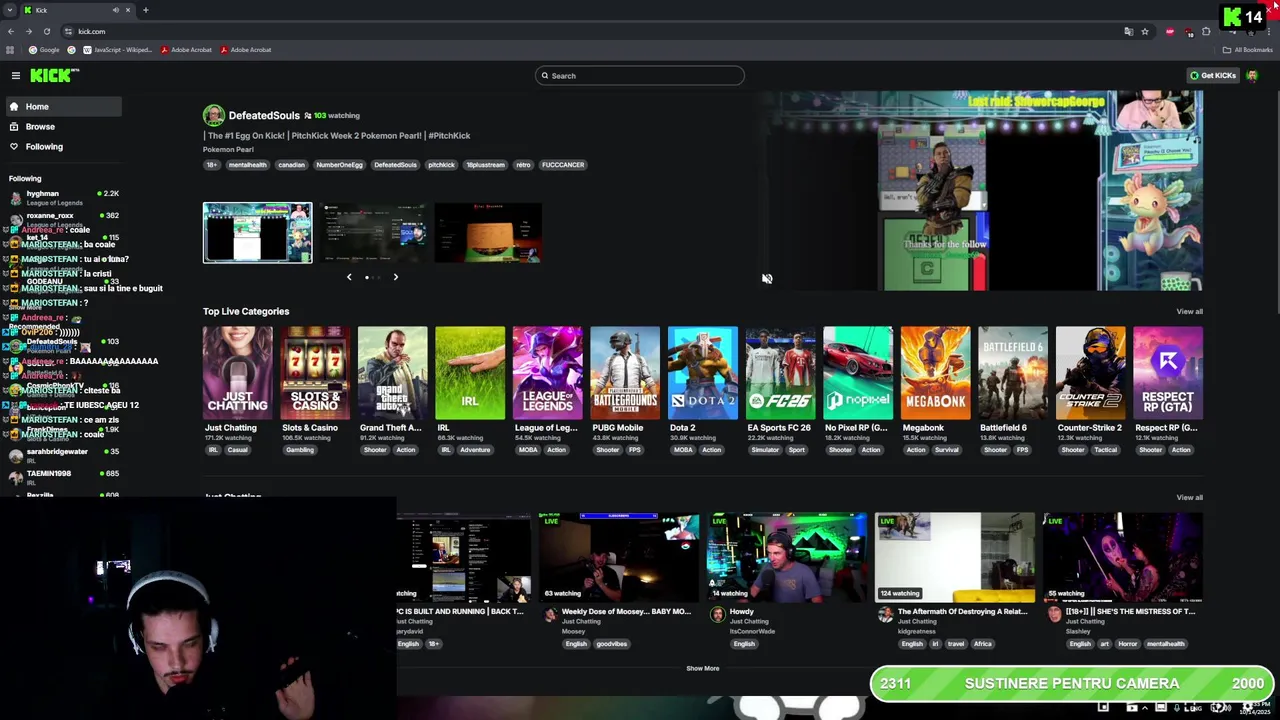1280x720 pixels.
Task: Select the first featured stream thumbnail
Action: (257, 233)
